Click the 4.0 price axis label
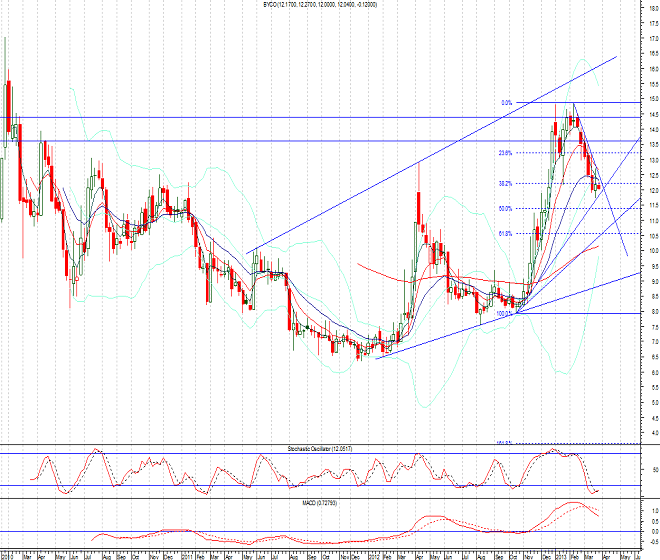Screen dimensions: 660x560 (x=651, y=433)
